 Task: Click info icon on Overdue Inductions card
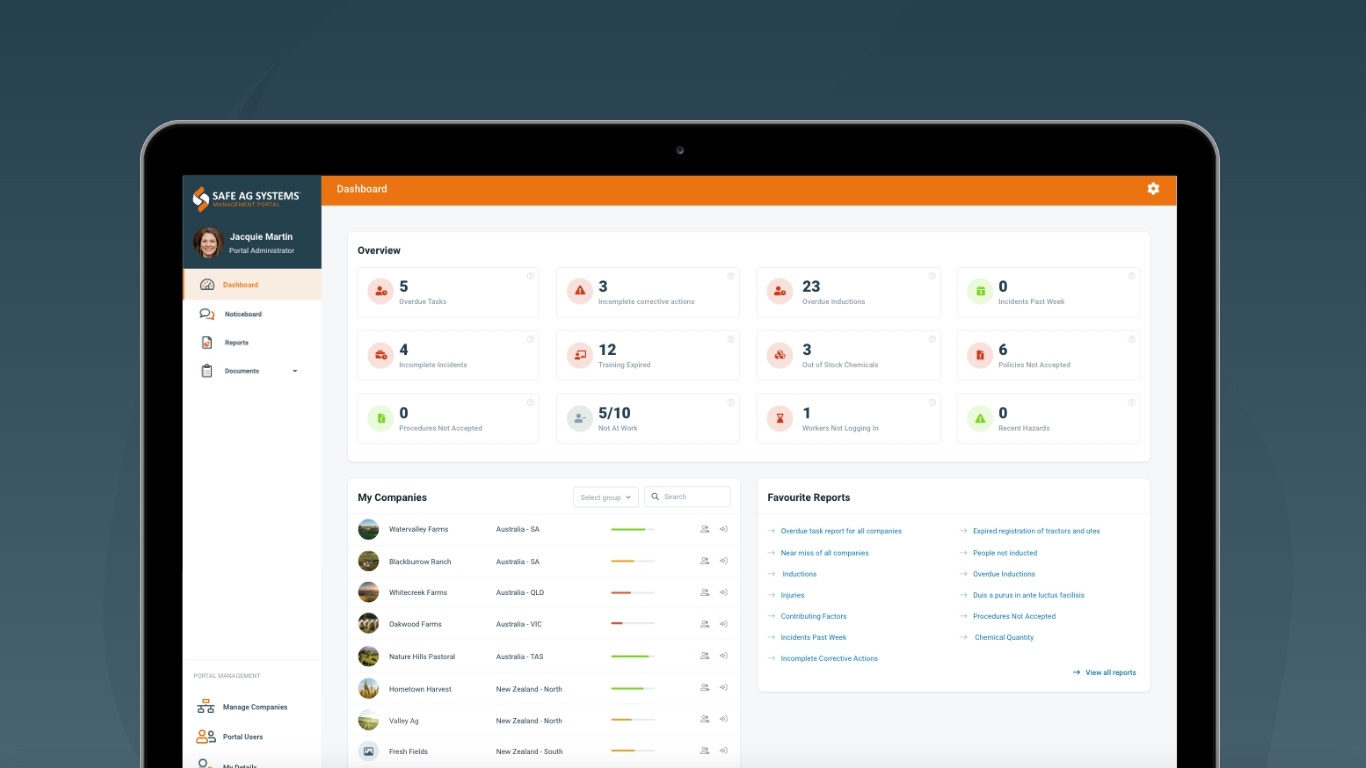click(932, 276)
